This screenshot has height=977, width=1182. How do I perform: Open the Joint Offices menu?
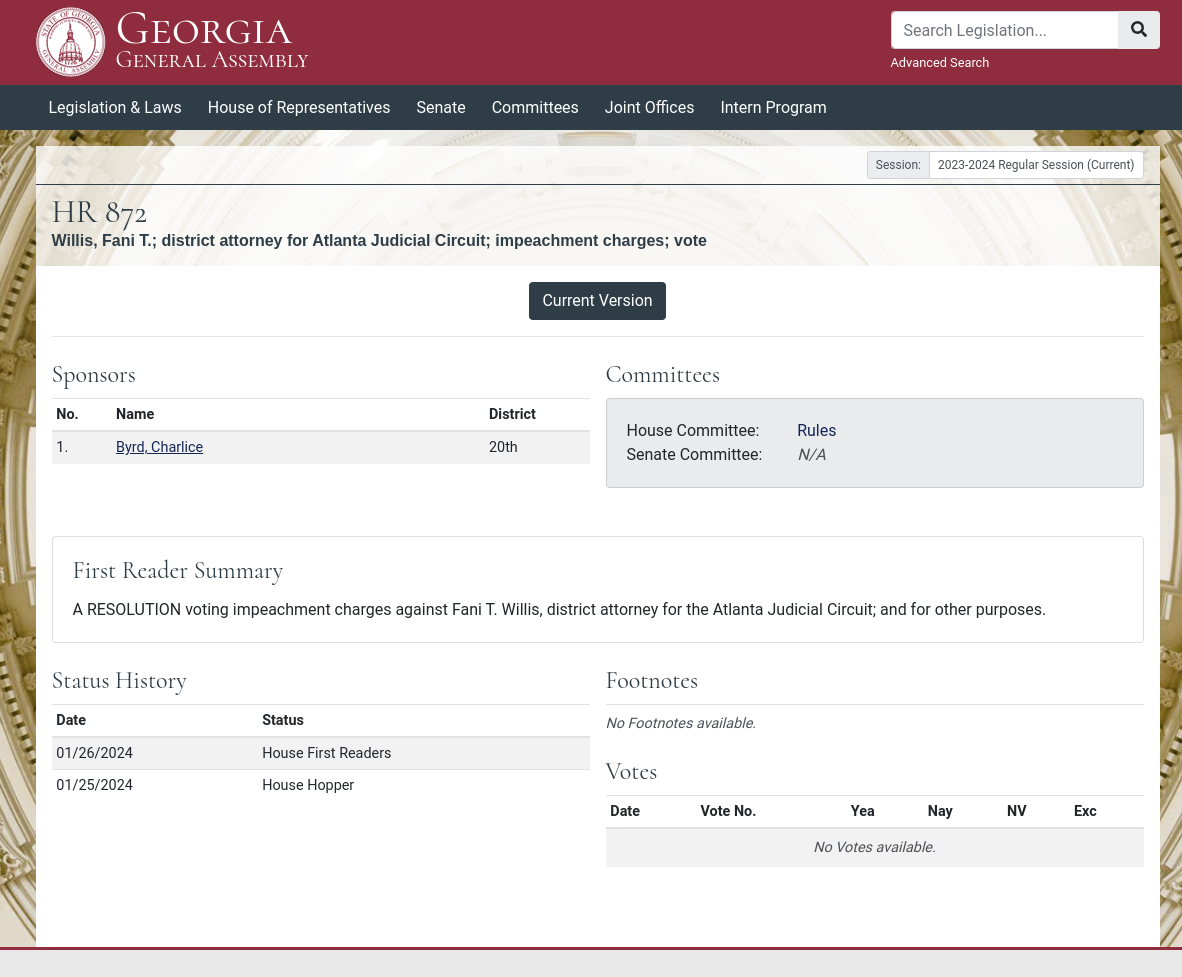coord(649,108)
